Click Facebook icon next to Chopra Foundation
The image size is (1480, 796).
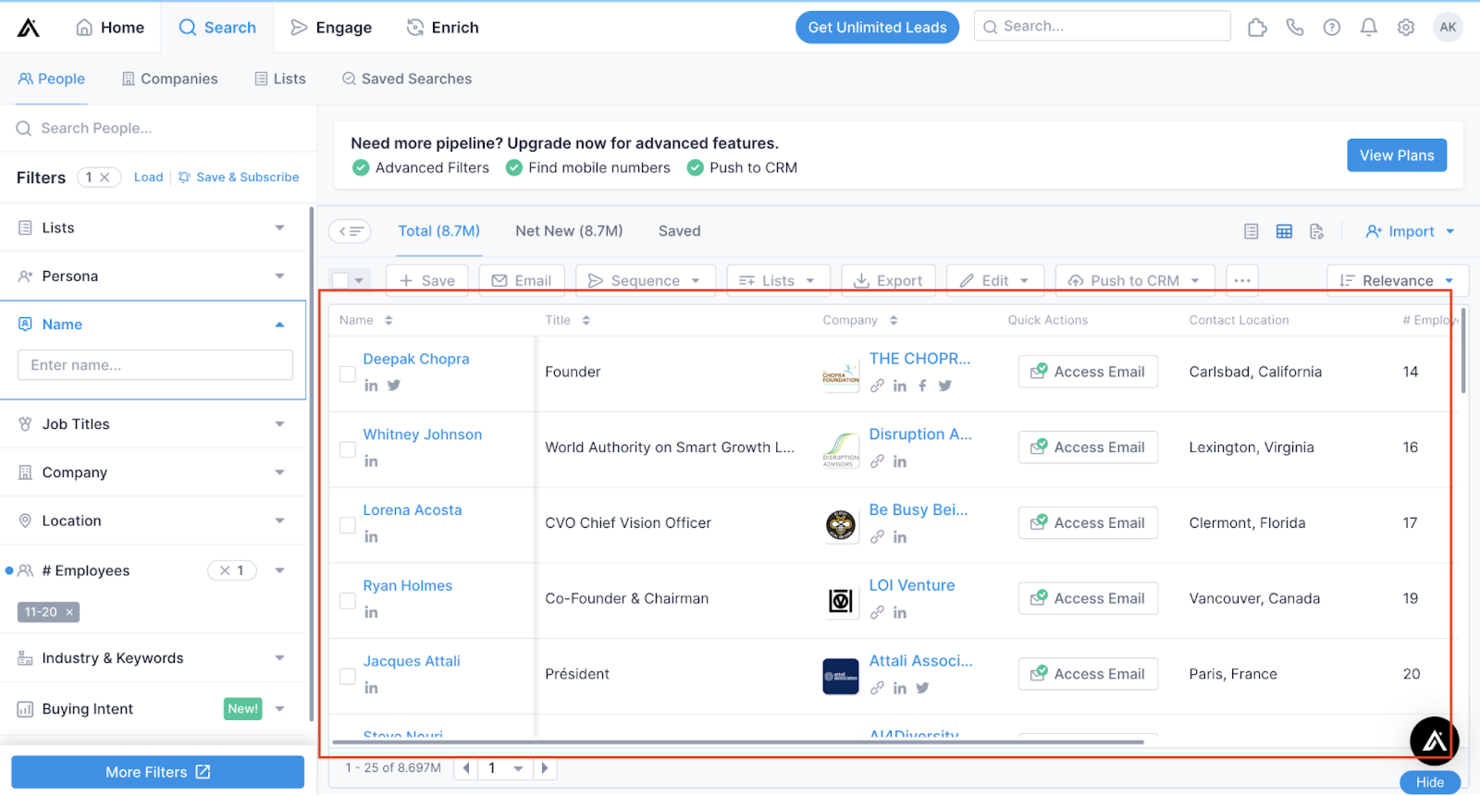[921, 385]
